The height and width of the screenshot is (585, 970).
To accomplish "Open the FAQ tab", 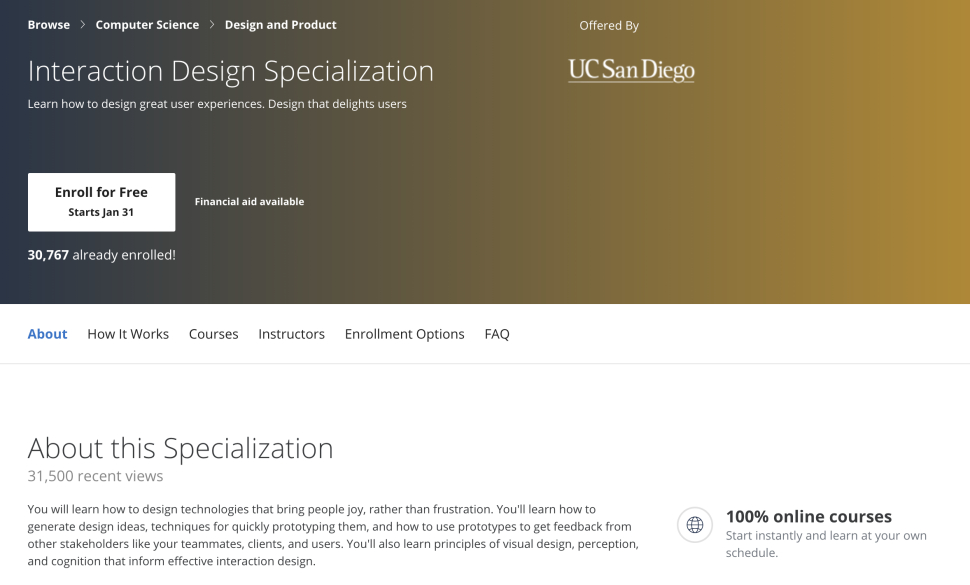I will [497, 334].
